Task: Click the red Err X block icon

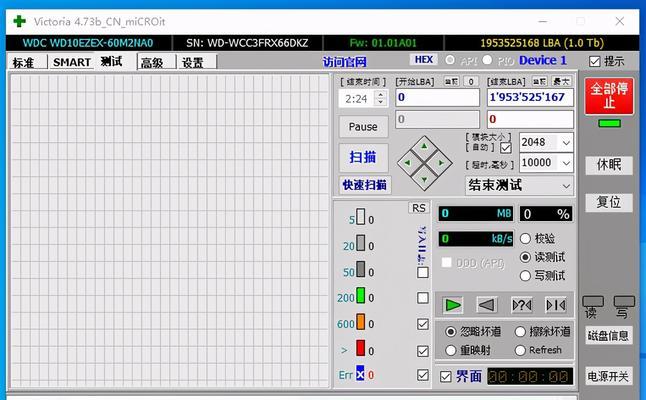Action: coord(360,375)
